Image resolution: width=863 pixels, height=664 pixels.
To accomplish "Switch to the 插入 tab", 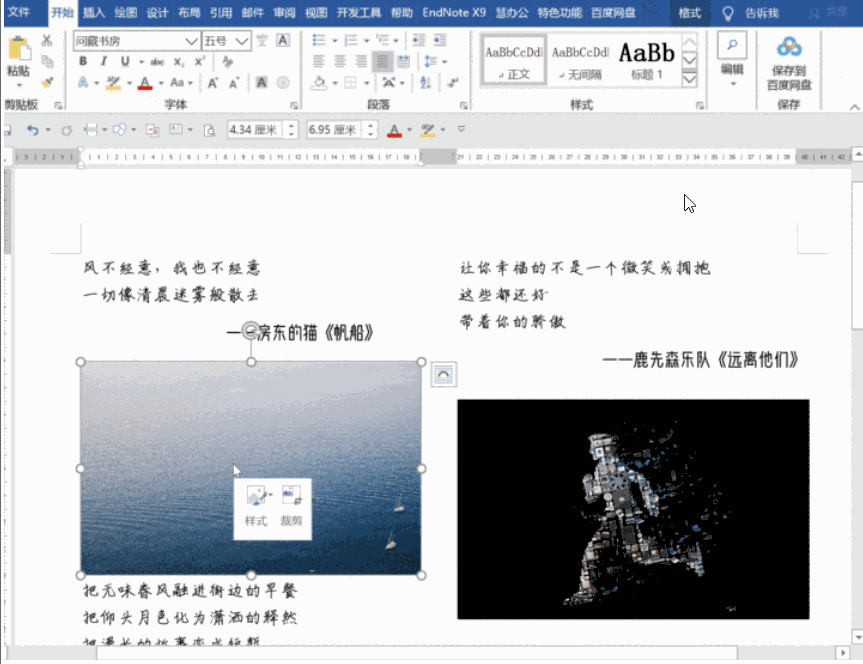I will click(x=94, y=13).
